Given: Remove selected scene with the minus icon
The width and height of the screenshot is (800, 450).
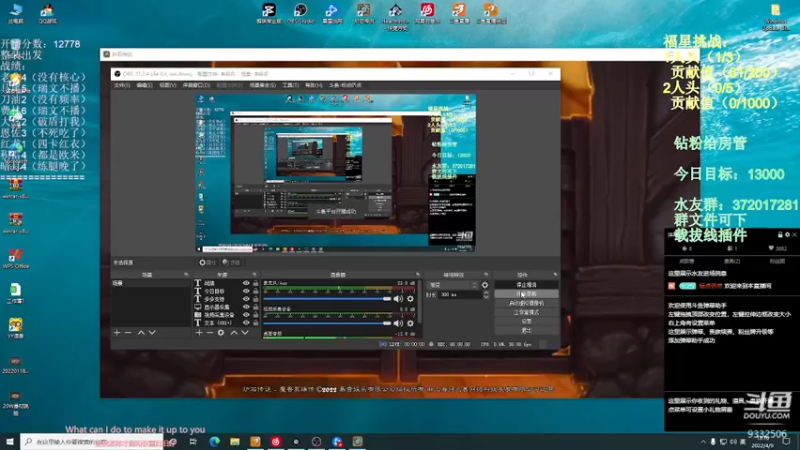Looking at the screenshot, I should pos(128,333).
